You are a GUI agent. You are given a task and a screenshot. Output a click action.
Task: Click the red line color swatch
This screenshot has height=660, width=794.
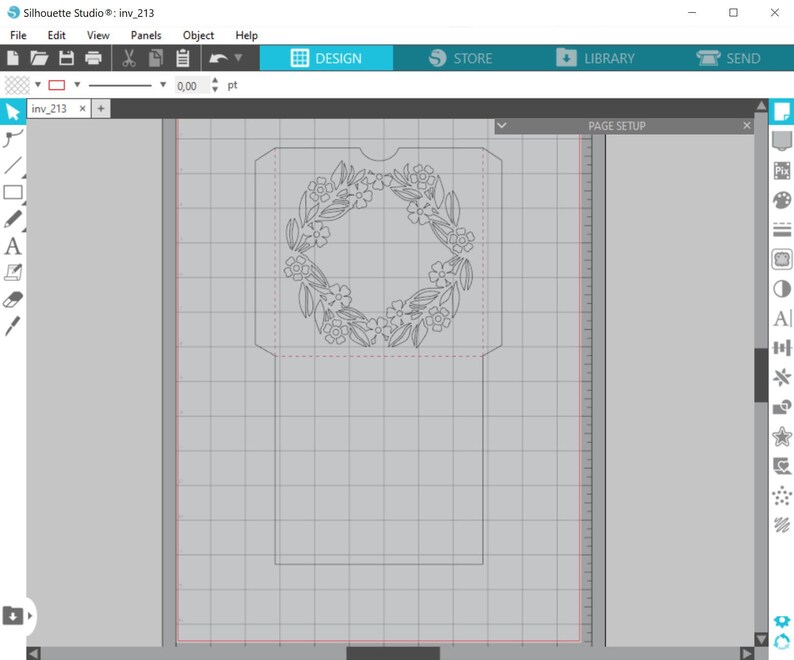pos(56,85)
